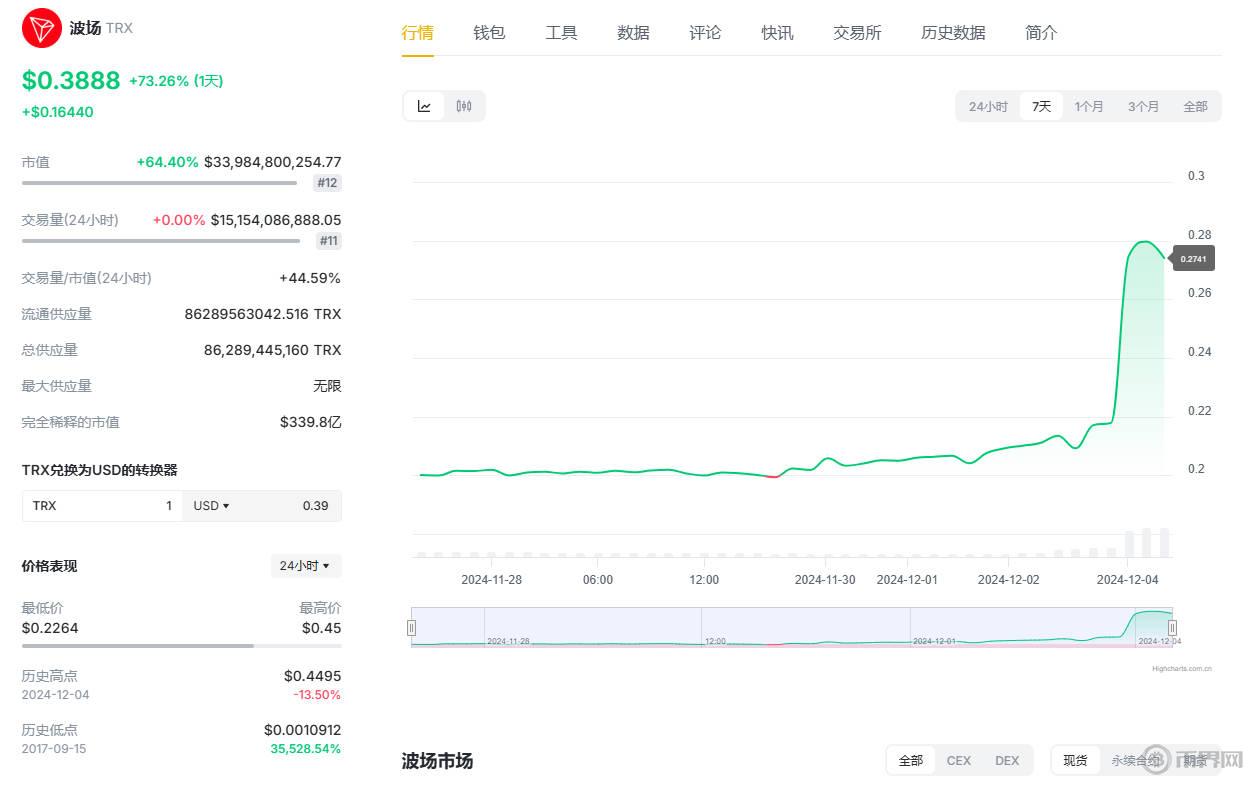Switch to line chart view icon
Viewport: 1254px width, 787px height.
(x=424, y=106)
